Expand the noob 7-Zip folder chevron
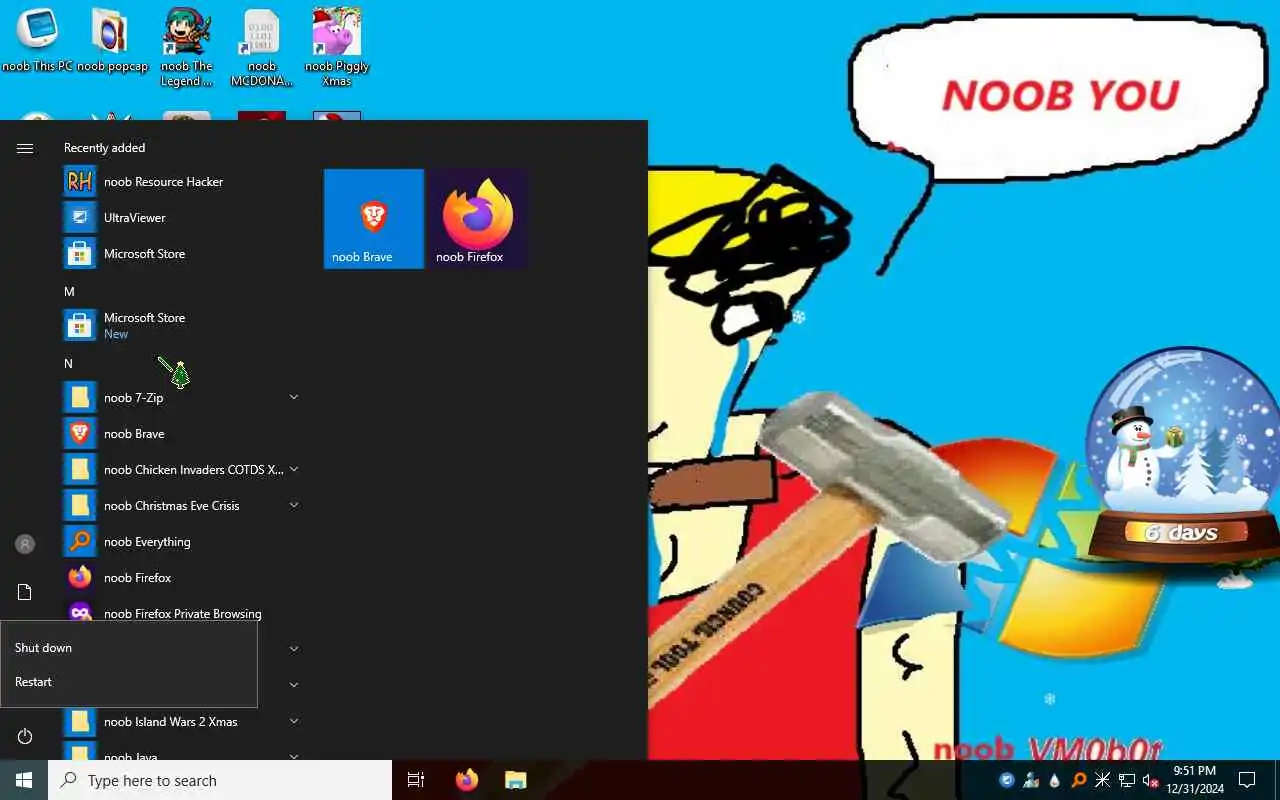Viewport: 1280px width, 800px height. 294,397
